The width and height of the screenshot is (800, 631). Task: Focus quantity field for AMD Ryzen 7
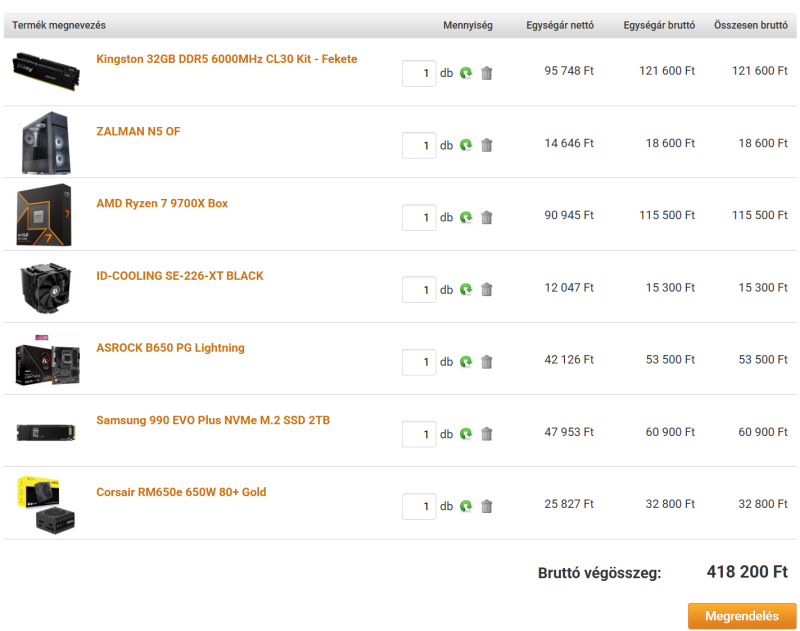point(419,218)
